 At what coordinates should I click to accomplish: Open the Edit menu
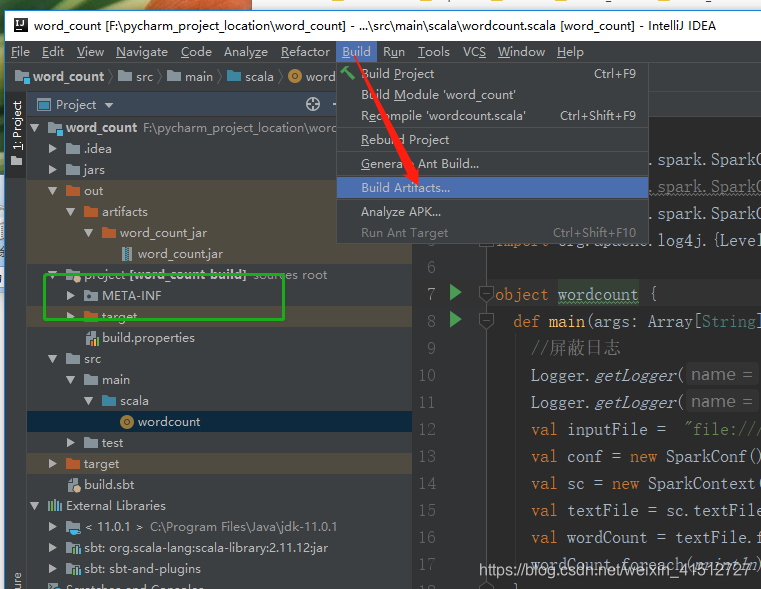[53, 51]
